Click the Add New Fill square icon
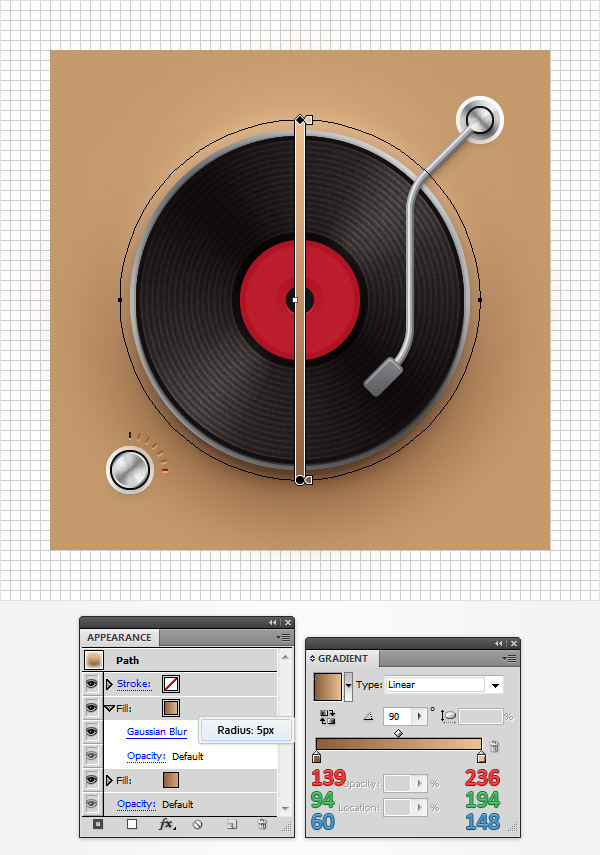The image size is (600, 855). click(132, 824)
